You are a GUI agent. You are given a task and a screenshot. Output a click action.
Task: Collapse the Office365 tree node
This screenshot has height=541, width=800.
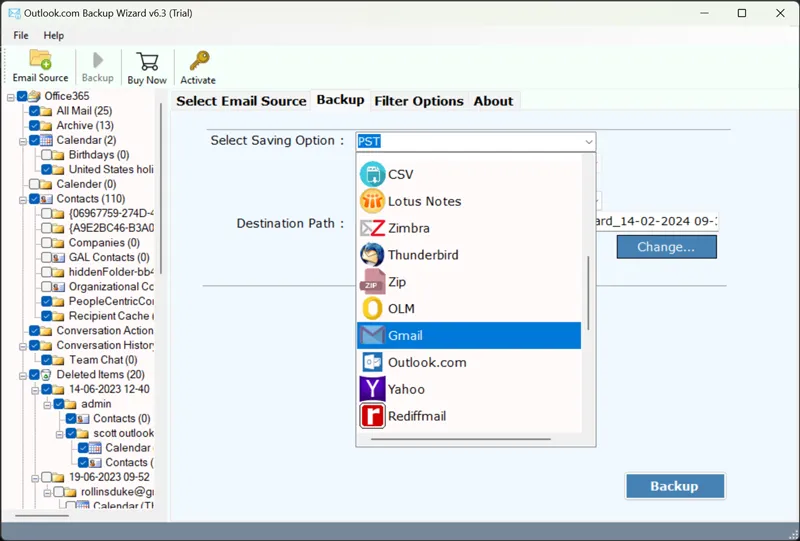11,96
